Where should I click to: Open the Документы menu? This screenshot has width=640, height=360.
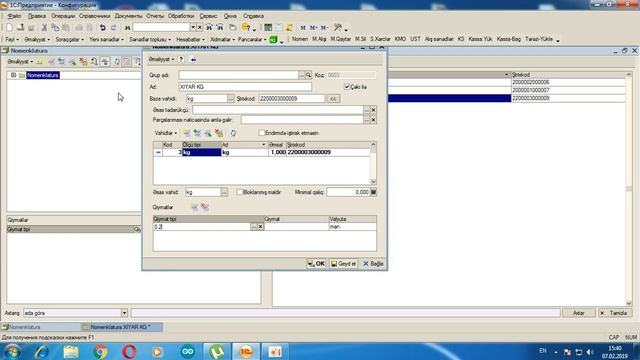[x=128, y=16]
